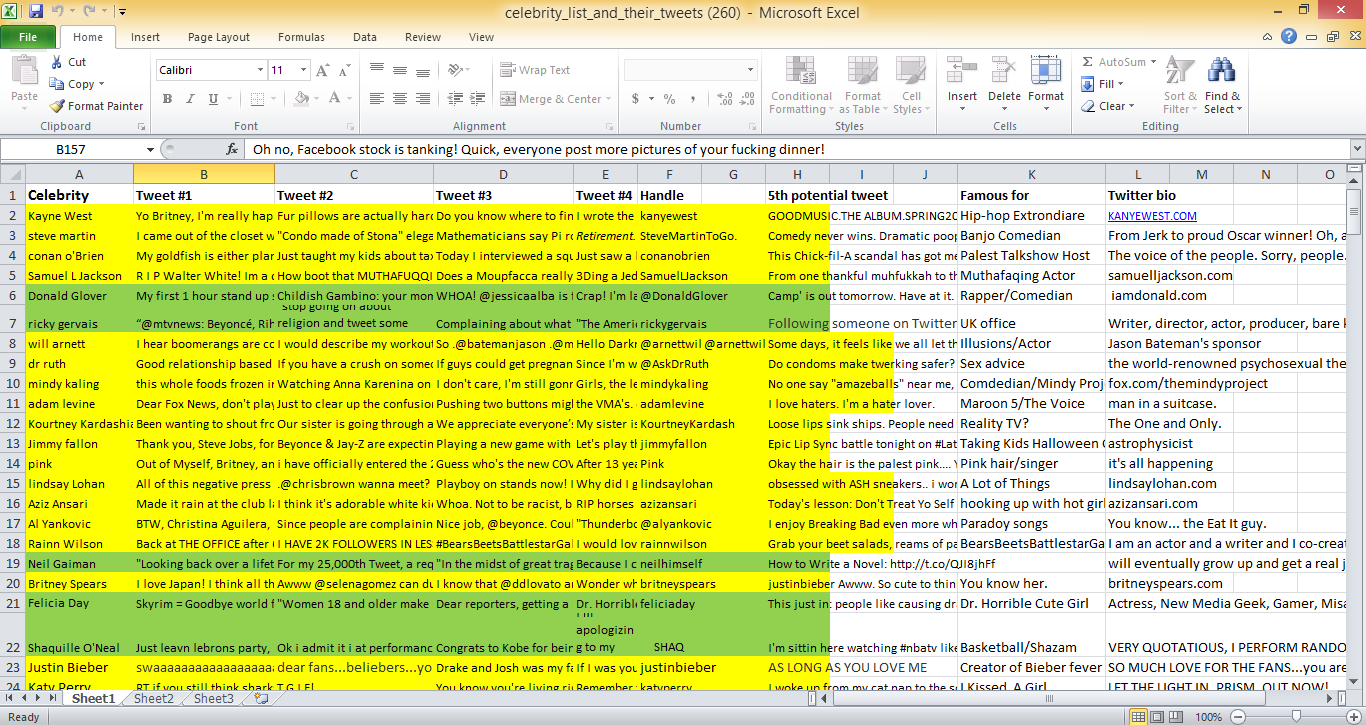Switch to the Page Layout tab
This screenshot has width=1366, height=725.
point(219,37)
